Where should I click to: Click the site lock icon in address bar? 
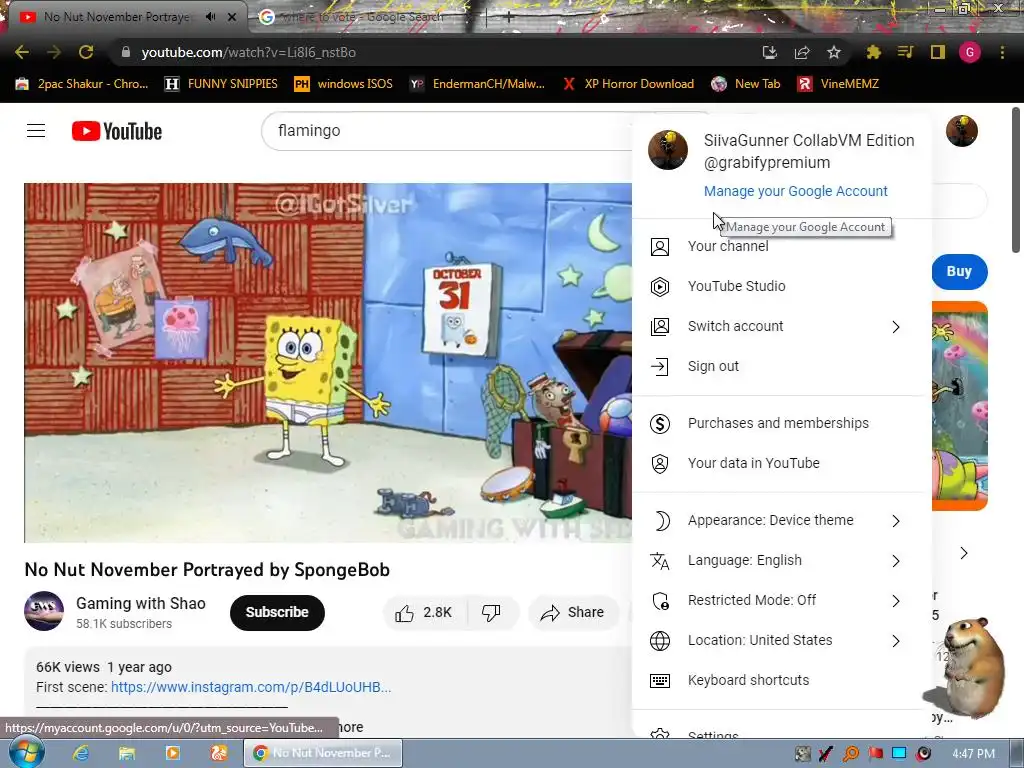point(126,52)
